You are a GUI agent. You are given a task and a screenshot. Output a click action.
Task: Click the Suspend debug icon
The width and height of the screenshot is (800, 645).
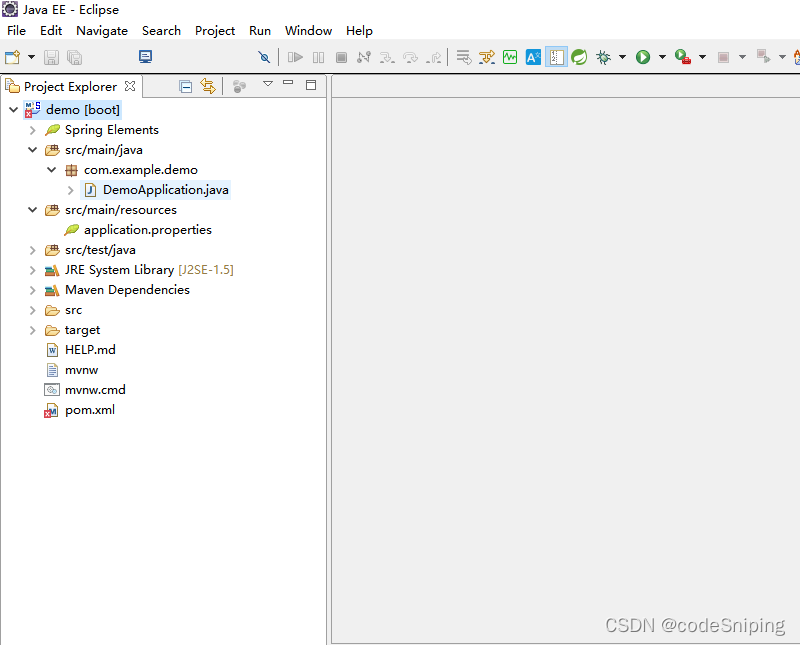pos(318,57)
